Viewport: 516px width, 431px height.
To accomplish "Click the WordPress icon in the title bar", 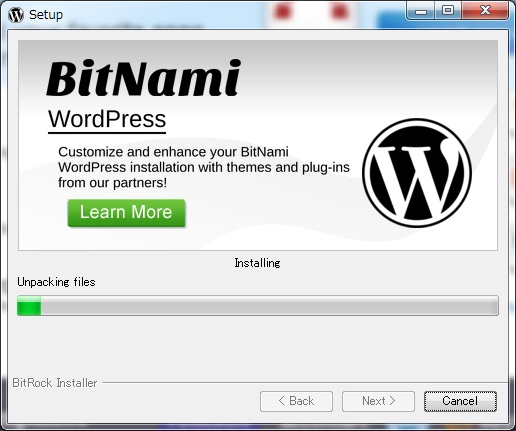I will click(x=16, y=15).
